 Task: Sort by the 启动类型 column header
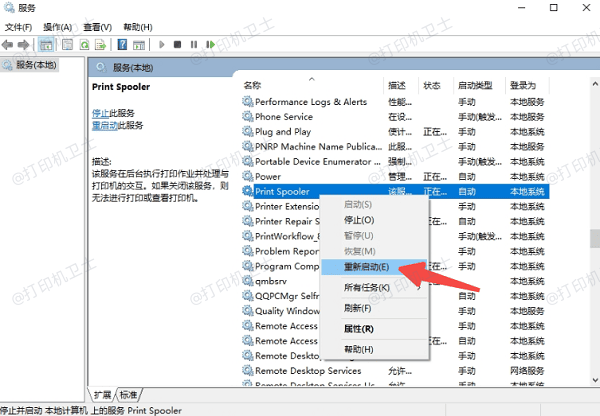coord(474,85)
